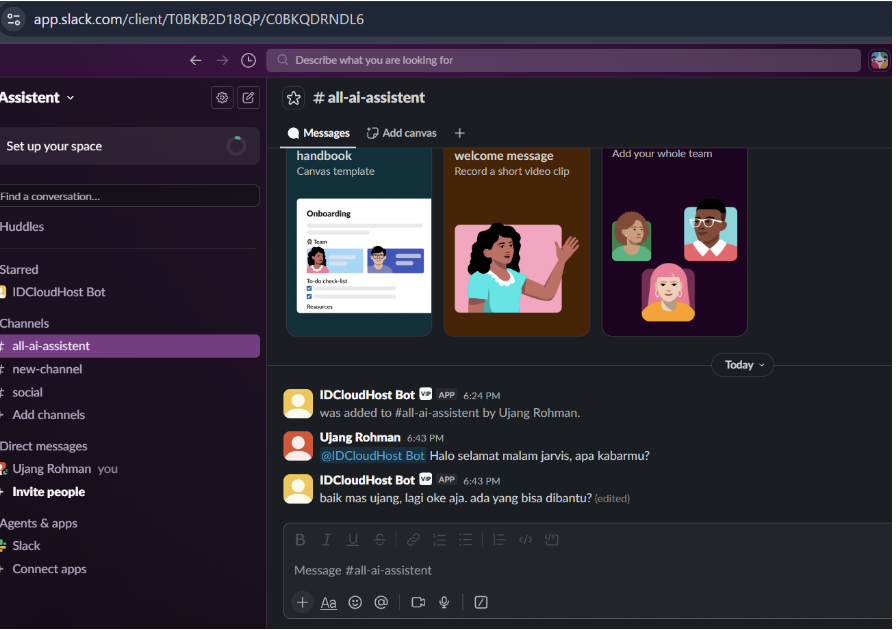The width and height of the screenshot is (896, 630).
Task: Compose a new message with pencil icon
Action: point(248,98)
